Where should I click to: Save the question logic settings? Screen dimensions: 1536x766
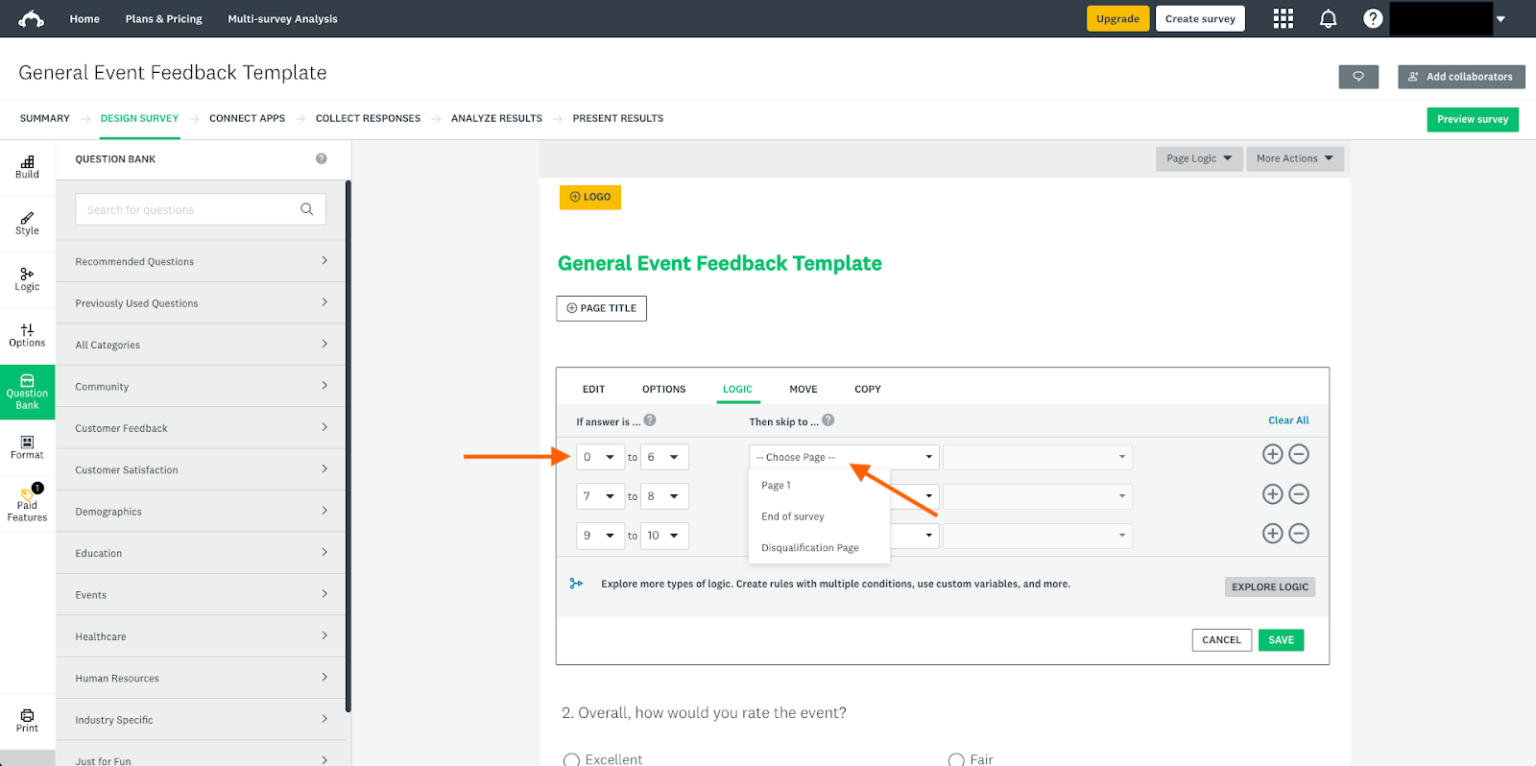1281,639
